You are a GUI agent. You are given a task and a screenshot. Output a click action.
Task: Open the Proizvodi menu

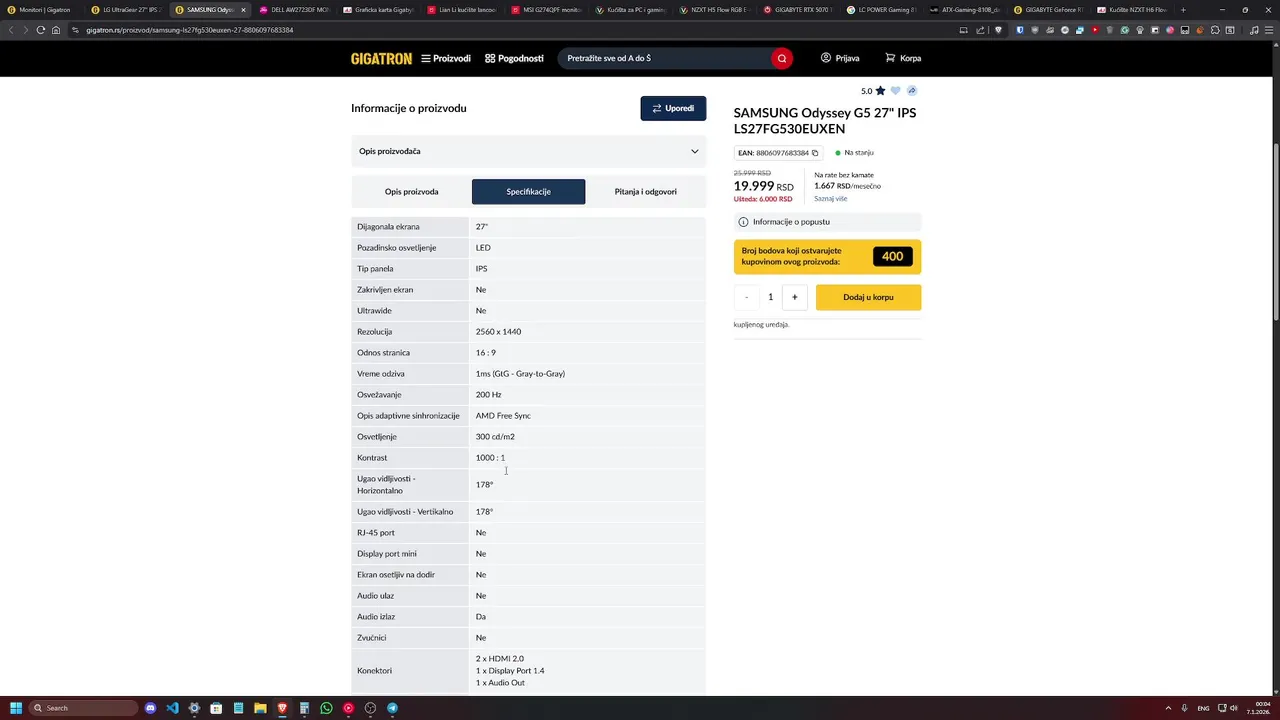pyautogui.click(x=446, y=58)
